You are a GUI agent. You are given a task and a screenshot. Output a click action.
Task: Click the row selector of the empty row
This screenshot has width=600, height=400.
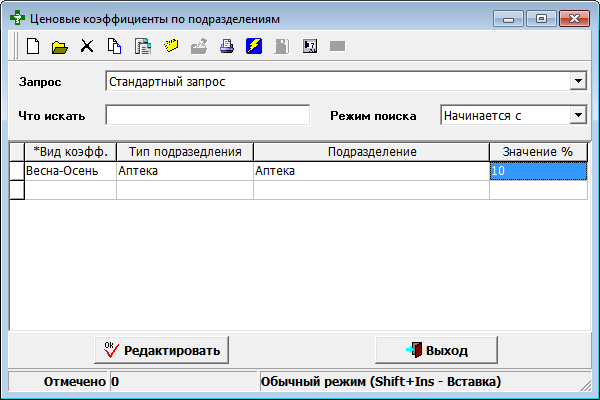point(17,190)
